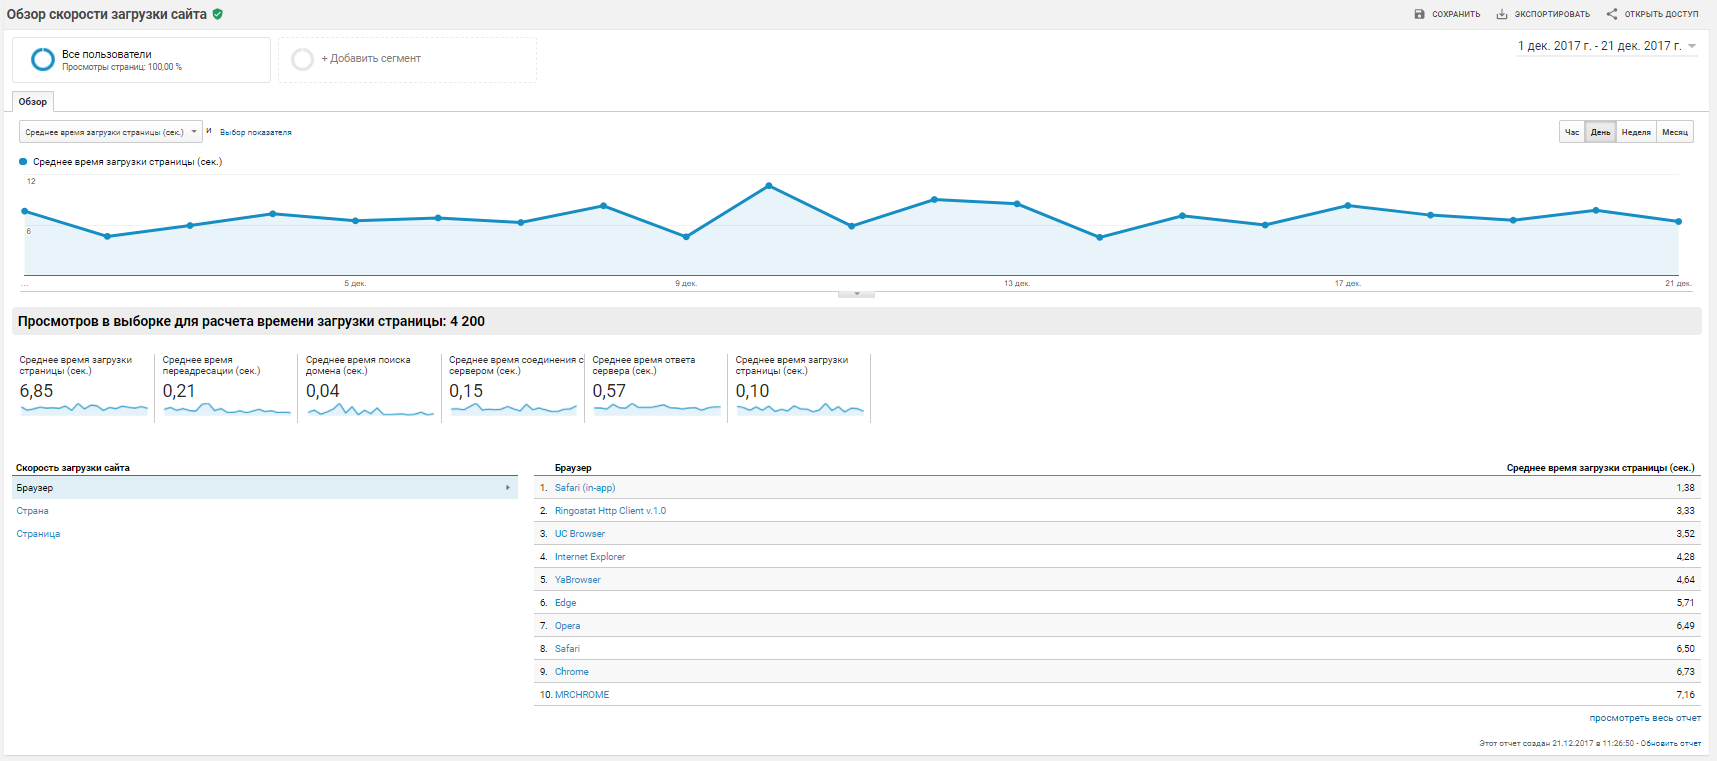Click the value 7,16 in MRCHROME row
This screenshot has height=761, width=1717.
pyautogui.click(x=1686, y=695)
